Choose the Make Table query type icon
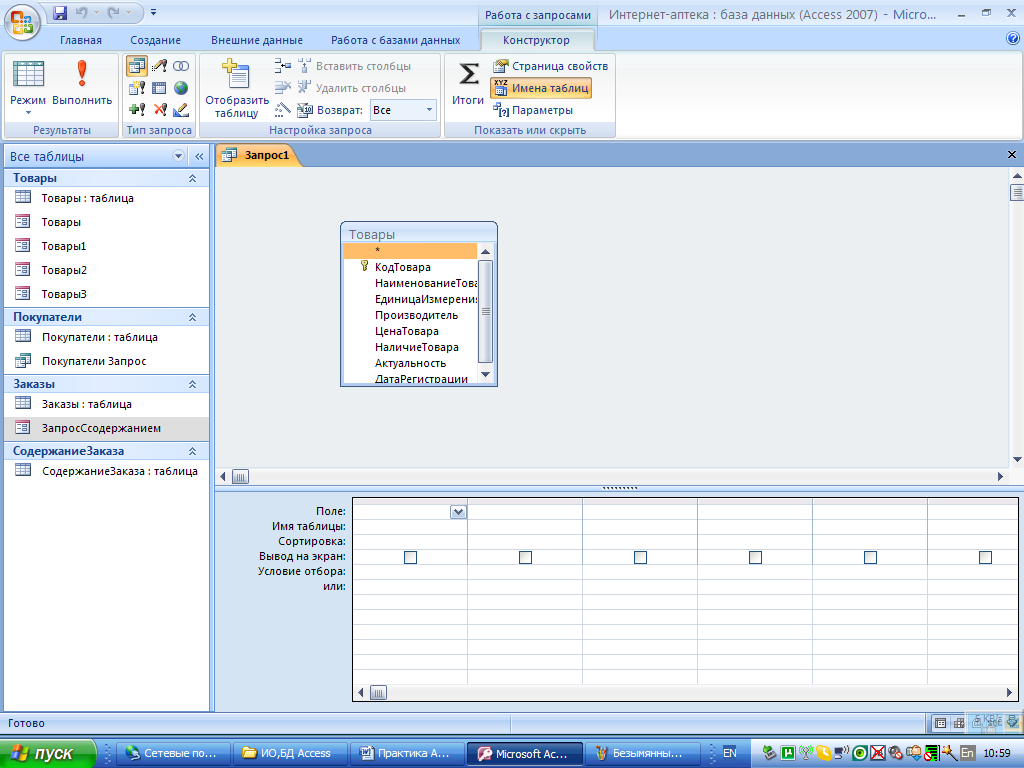 pos(136,88)
